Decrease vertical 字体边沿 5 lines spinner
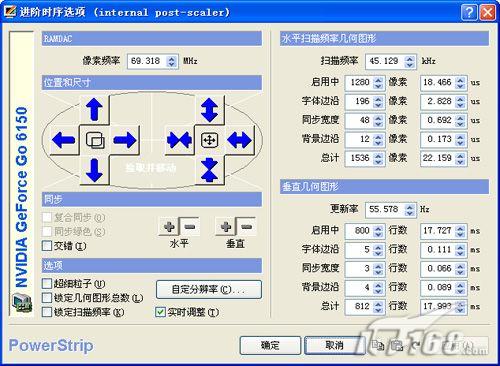The height and width of the screenshot is (366, 500). click(x=378, y=253)
